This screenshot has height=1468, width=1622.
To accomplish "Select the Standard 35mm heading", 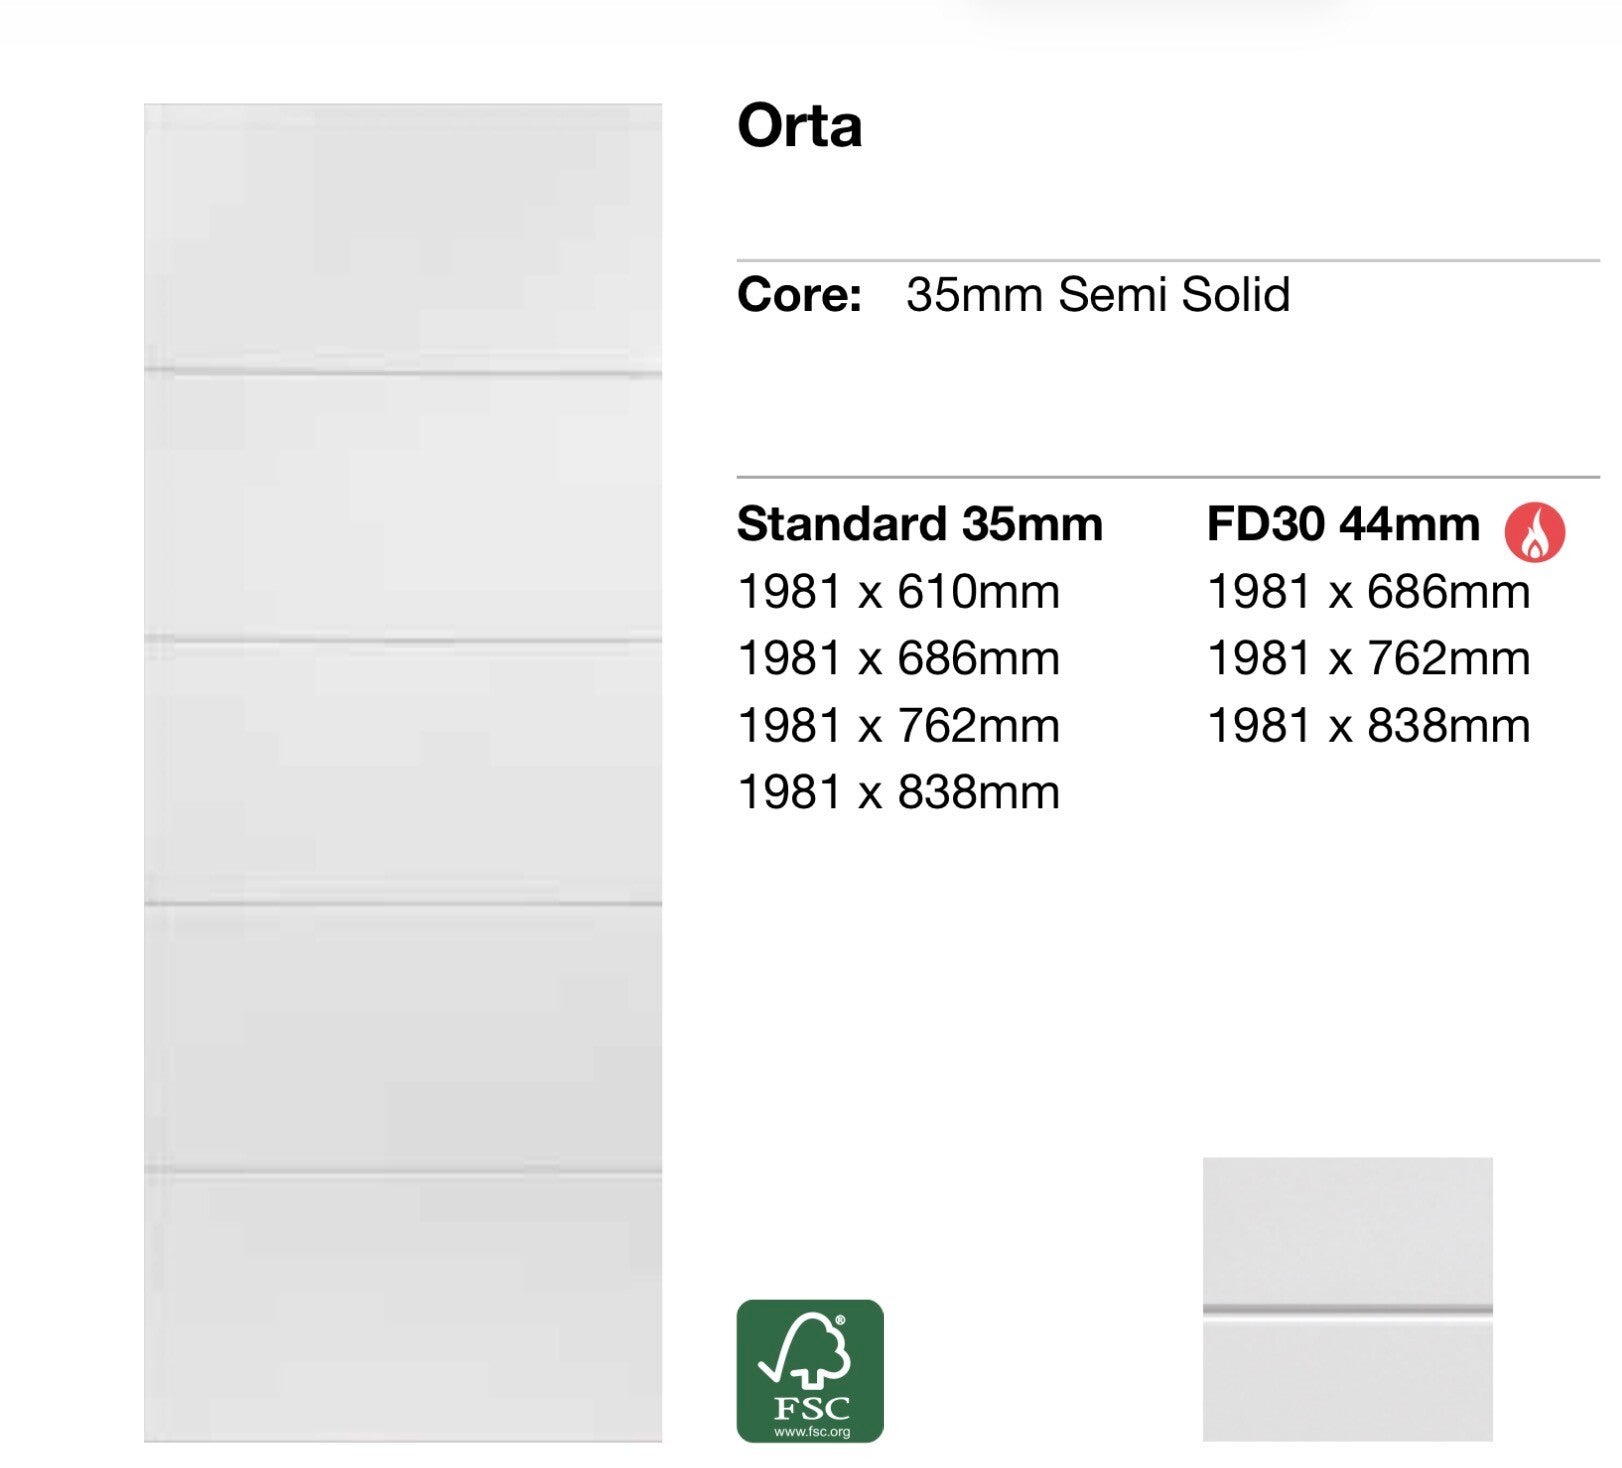I will [x=920, y=524].
